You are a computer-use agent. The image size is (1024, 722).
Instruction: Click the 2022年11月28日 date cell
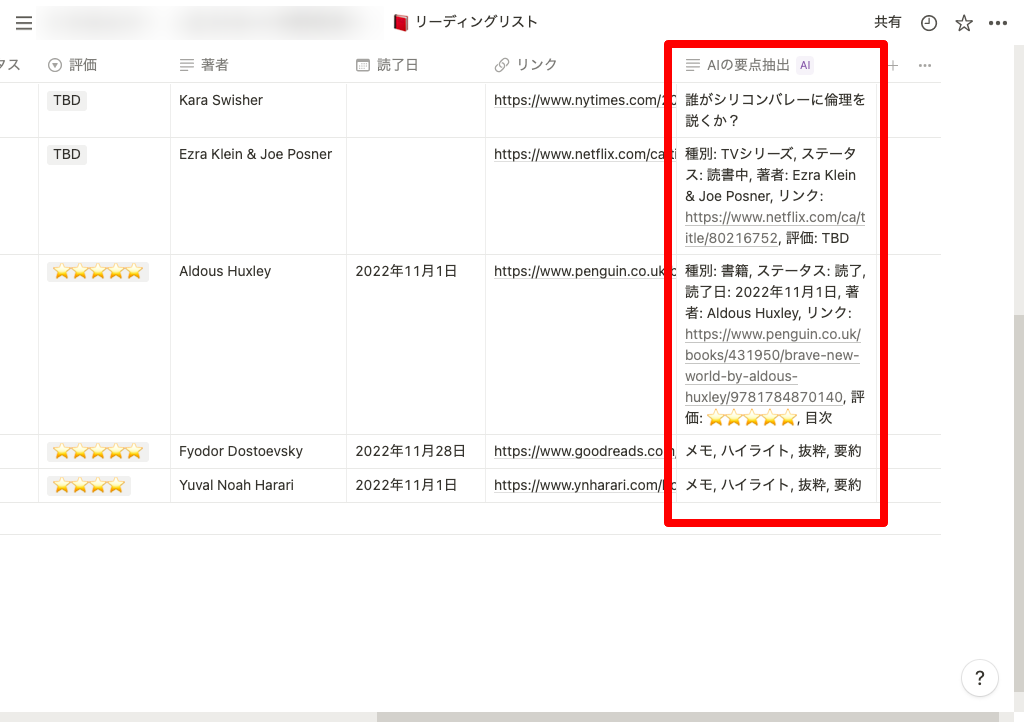pos(410,451)
